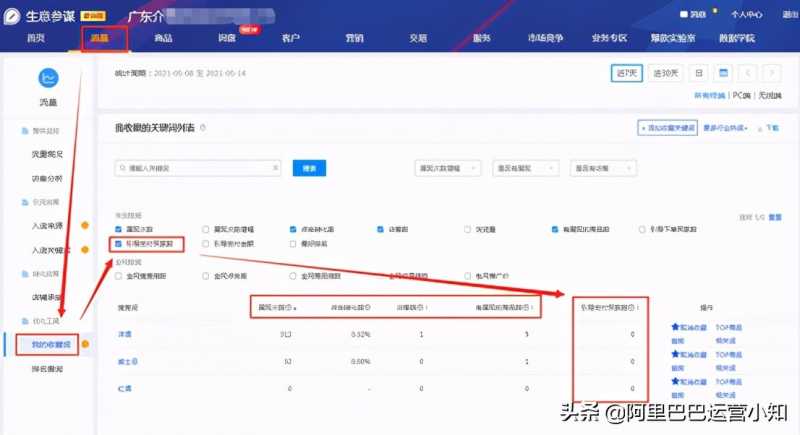Check the 引导下单买家数 checkbox
Screen dimensions: 800x435
pos(642,229)
